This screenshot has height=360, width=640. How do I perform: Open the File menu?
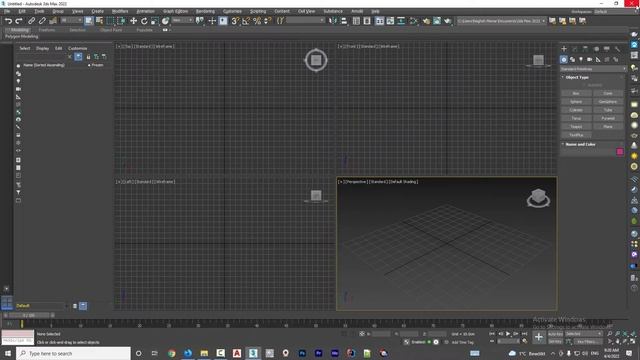click(7, 11)
